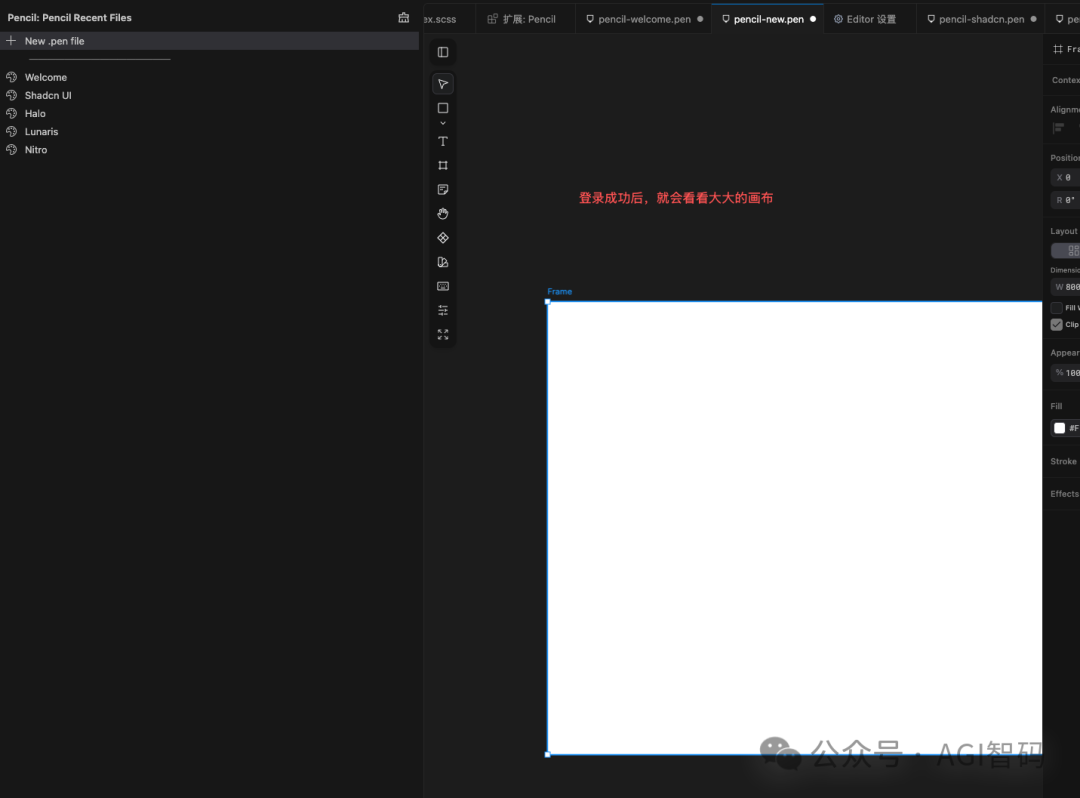The image size is (1080, 798).
Task: Toggle the sidebar panel icon atop the toolbar
Action: [443, 52]
